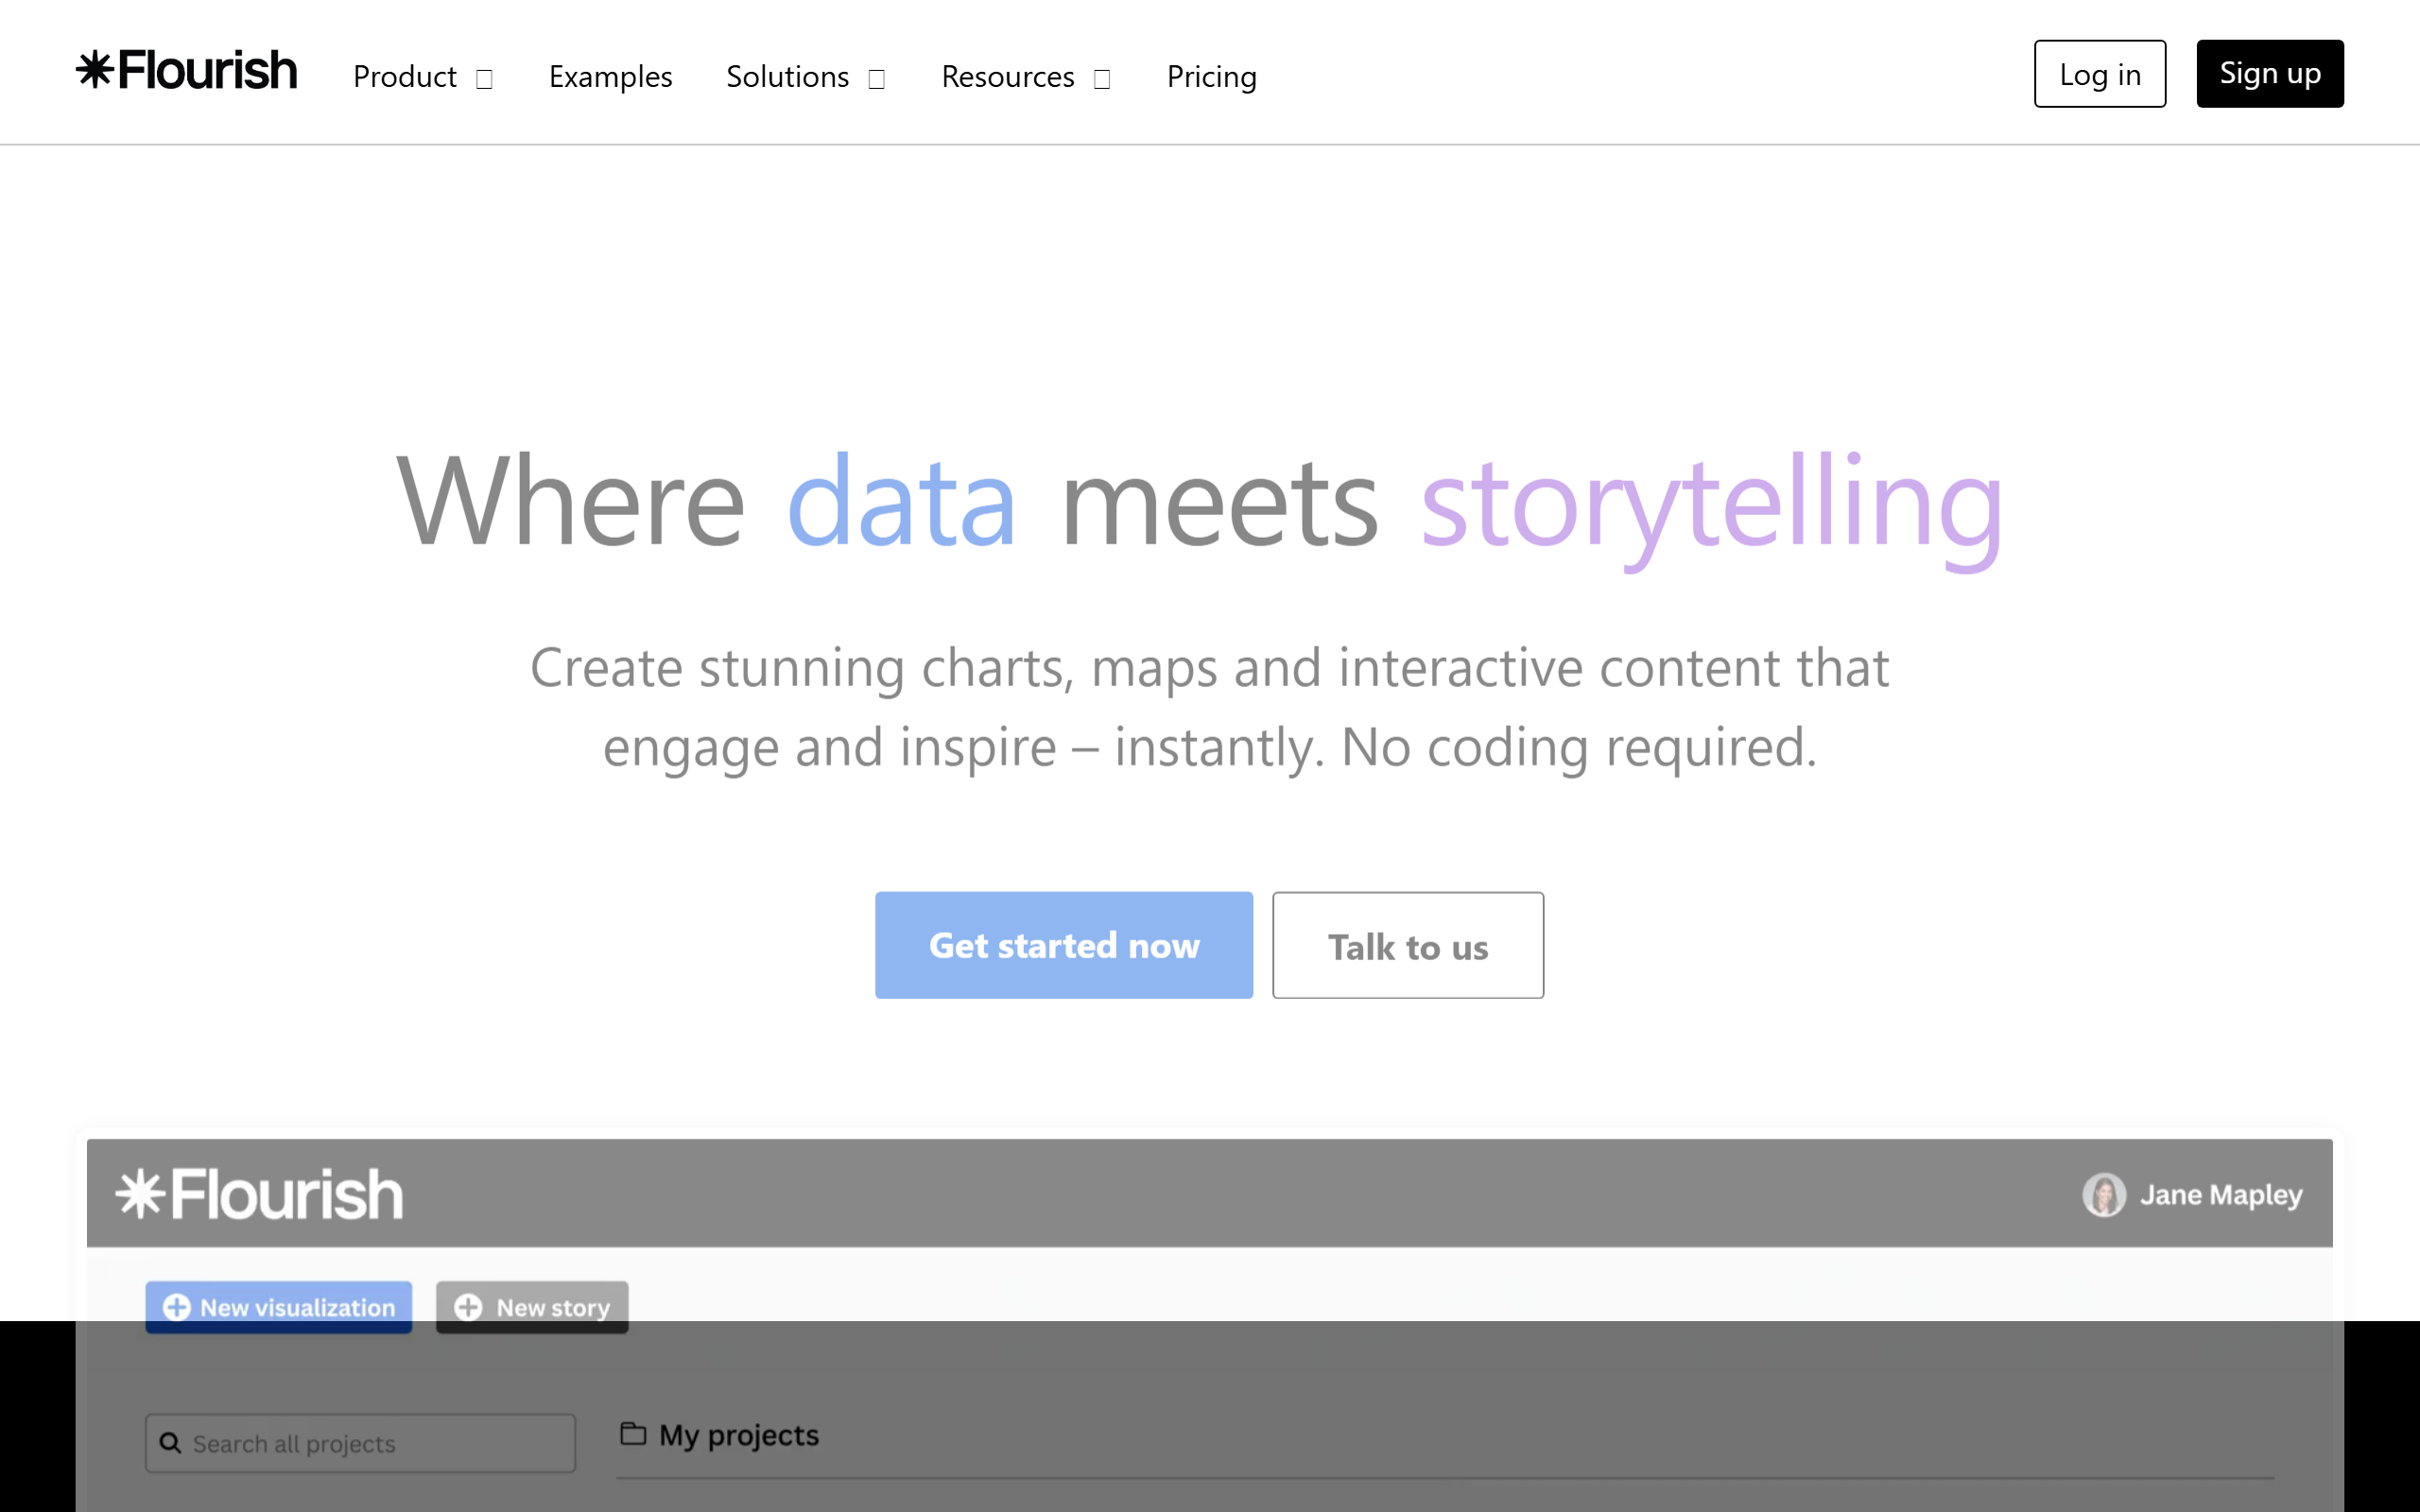Click the New visualization button in preview
Viewport: 2420px width, 1512px height.
click(x=278, y=1307)
